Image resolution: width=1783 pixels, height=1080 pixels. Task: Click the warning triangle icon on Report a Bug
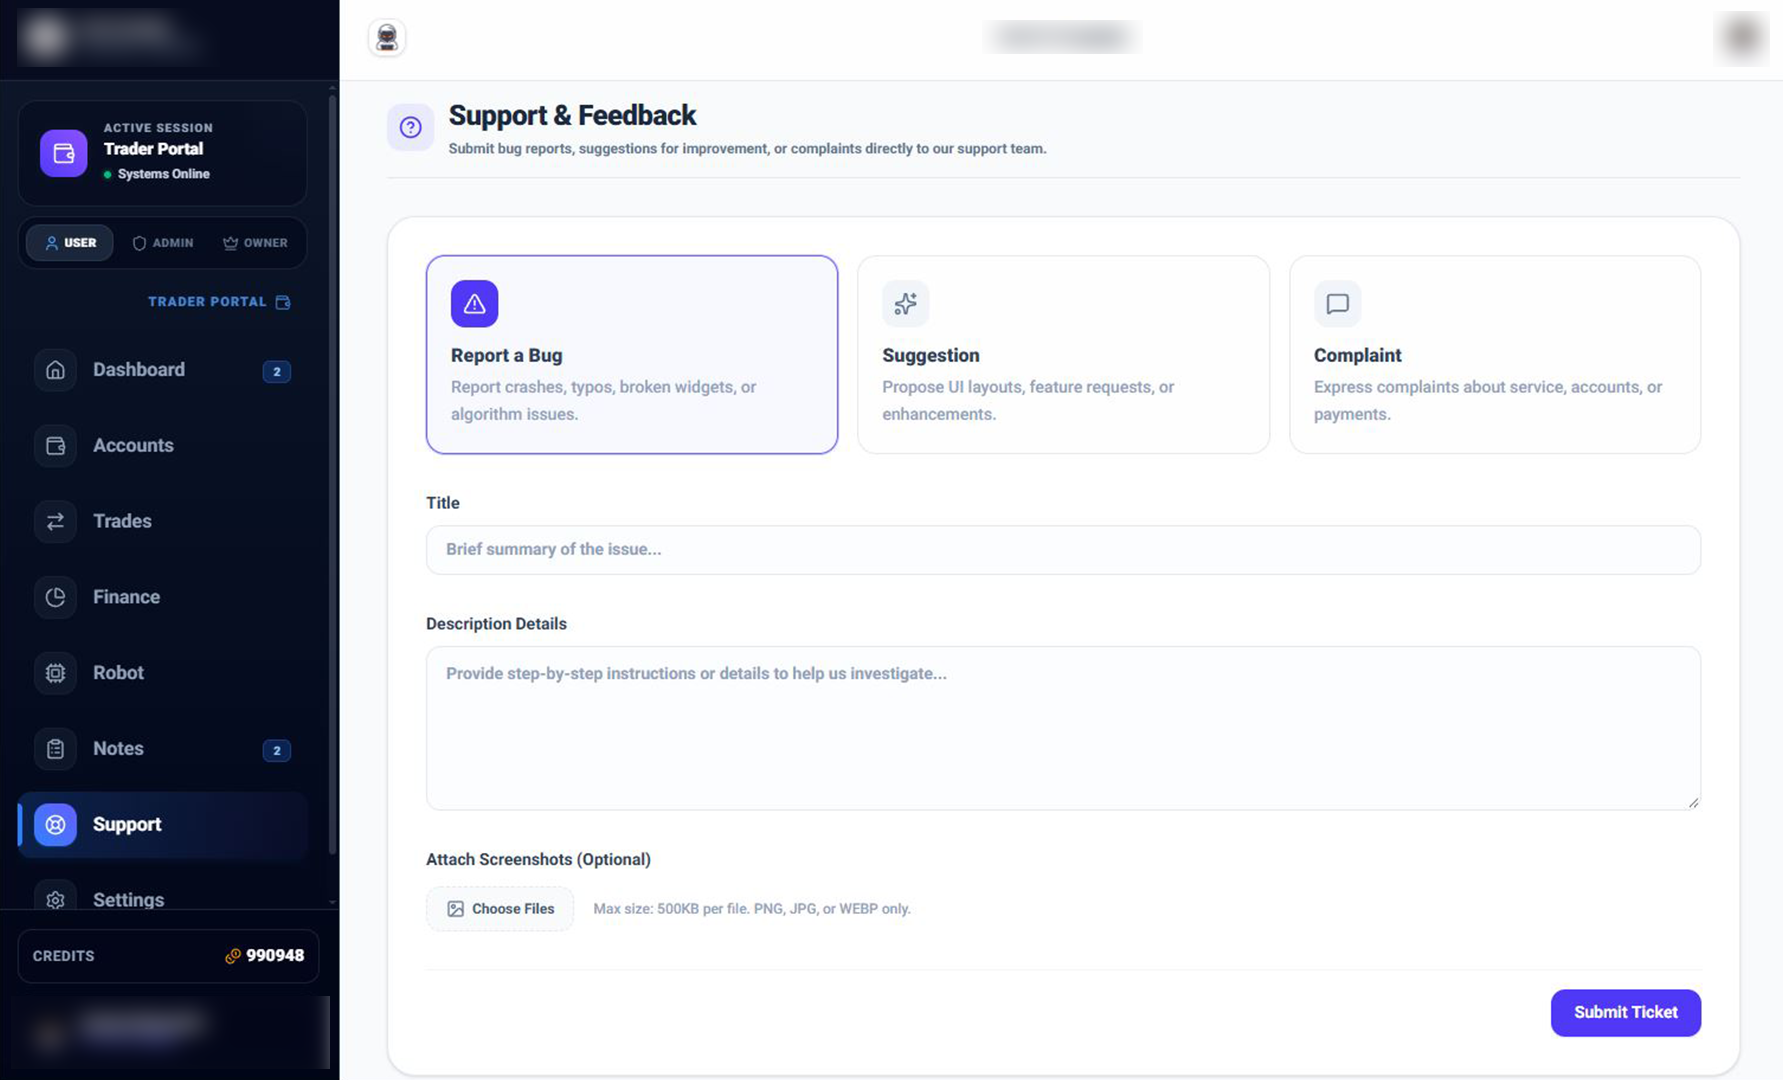(474, 303)
